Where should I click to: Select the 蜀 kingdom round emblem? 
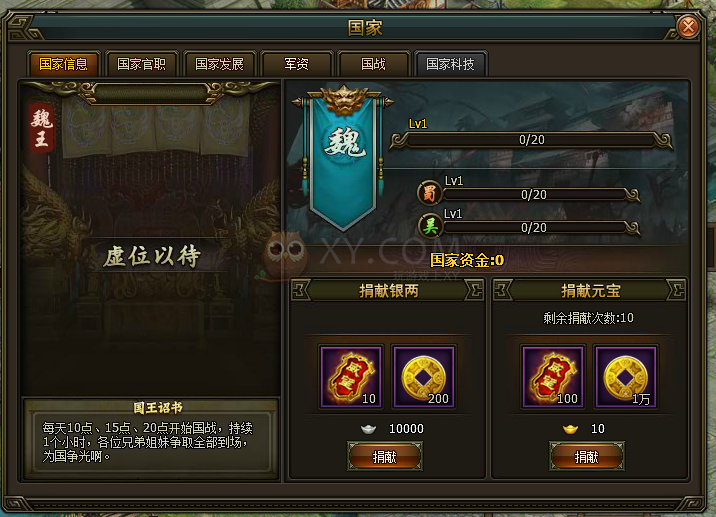(430, 193)
